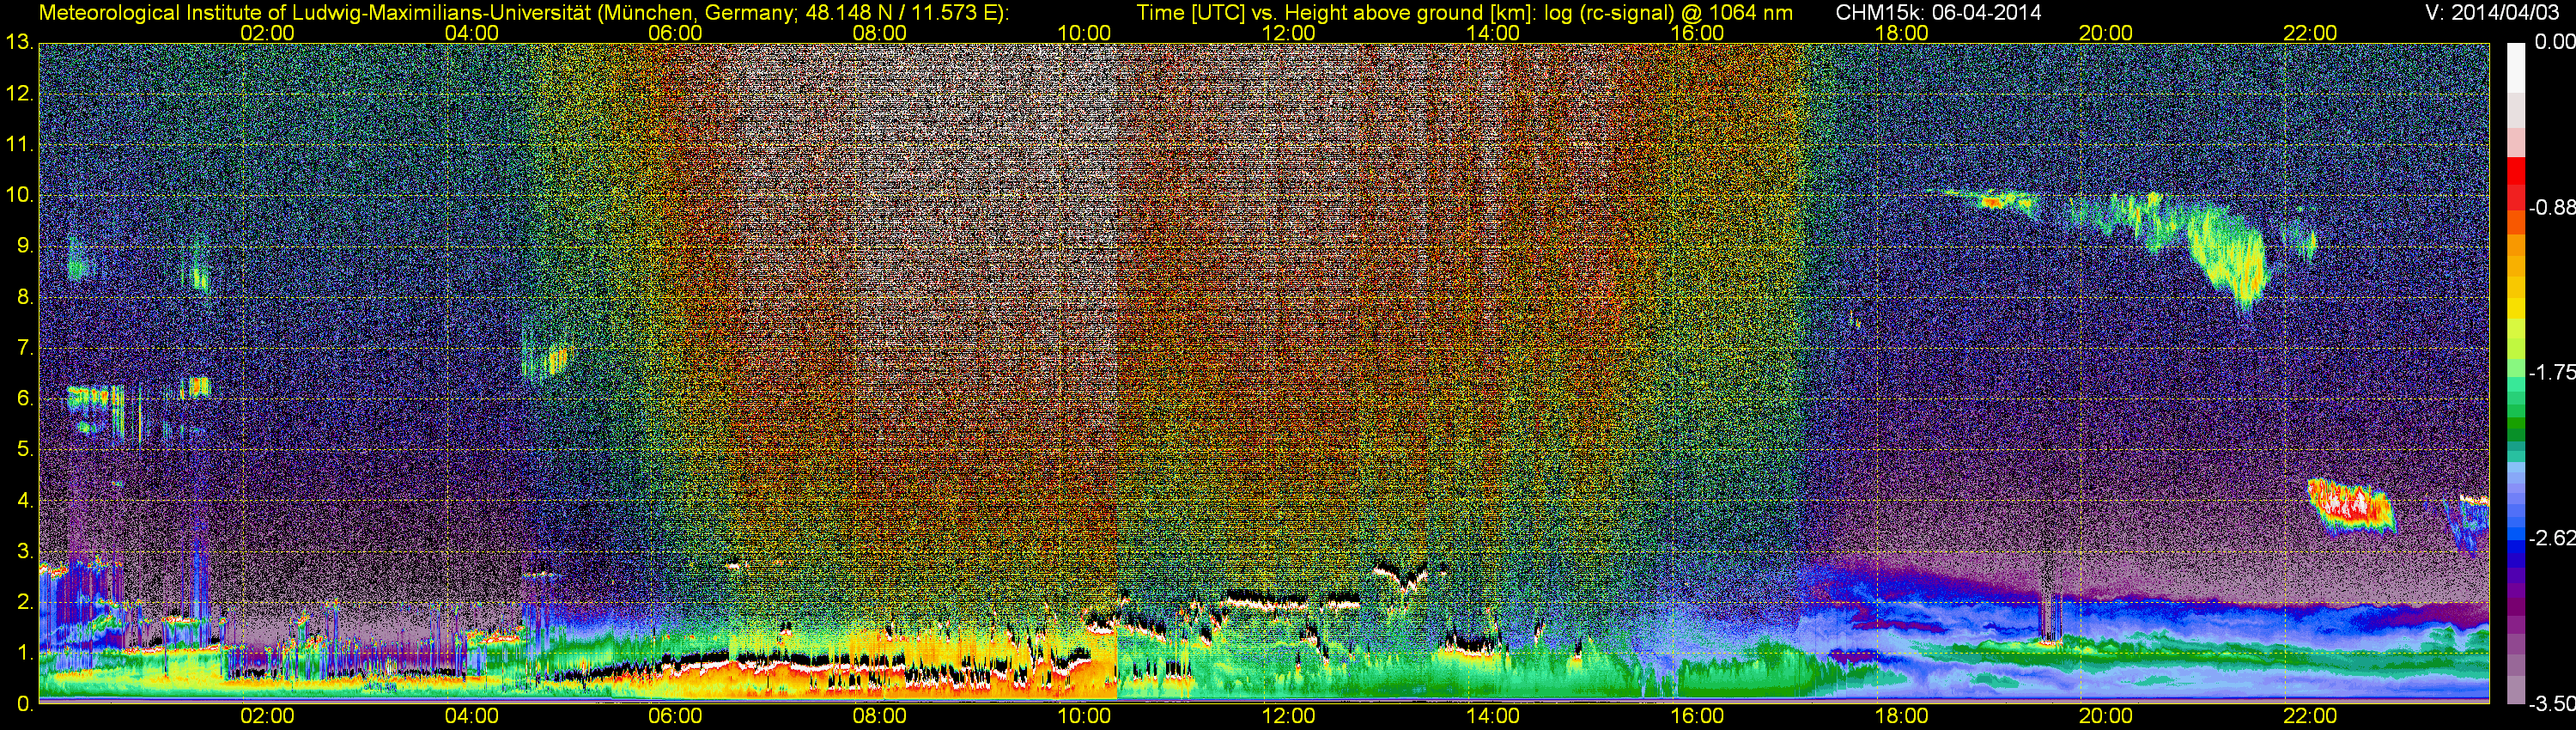
Task: Click the 14:00 label on the top time axis
Action: click(1493, 33)
